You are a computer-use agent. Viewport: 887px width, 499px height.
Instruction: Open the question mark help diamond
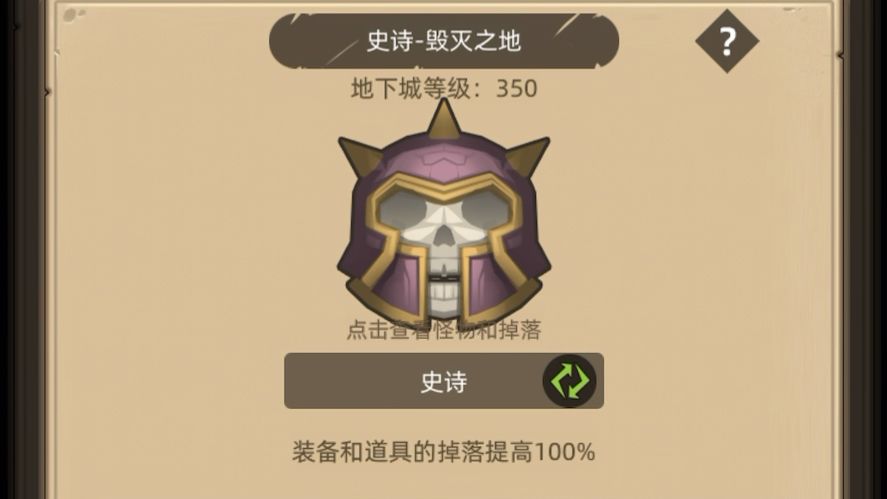pos(727,41)
